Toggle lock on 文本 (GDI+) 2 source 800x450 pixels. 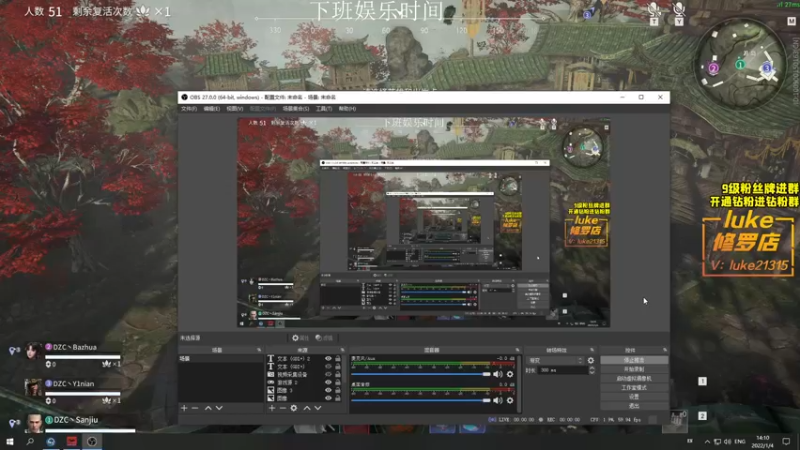(338, 359)
